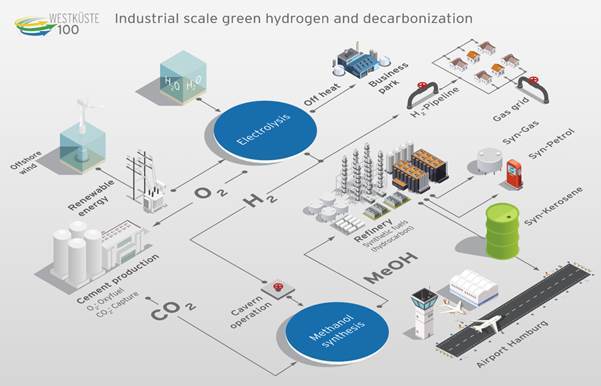This screenshot has height=386, width=601.
Task: Click the 'Syn-Petrol' label
Action: (552, 144)
